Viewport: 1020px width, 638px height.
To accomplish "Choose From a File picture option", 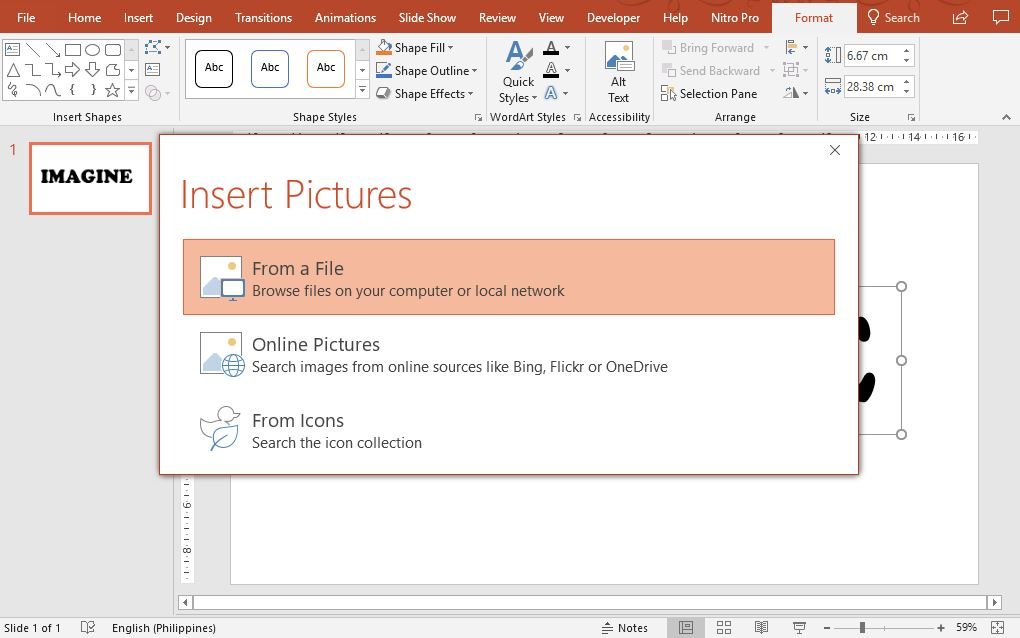I will pyautogui.click(x=508, y=278).
